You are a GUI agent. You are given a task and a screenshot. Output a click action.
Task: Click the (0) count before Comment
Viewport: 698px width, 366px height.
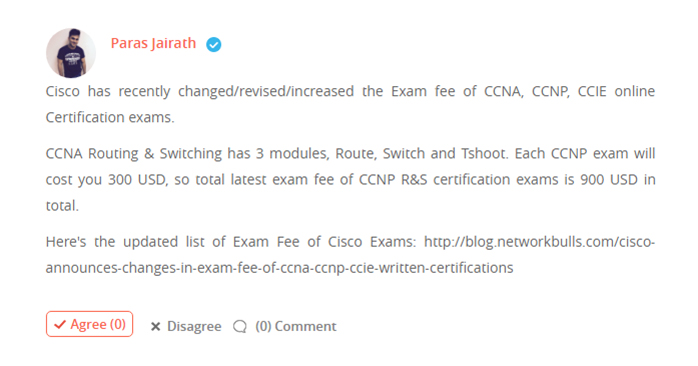263,326
